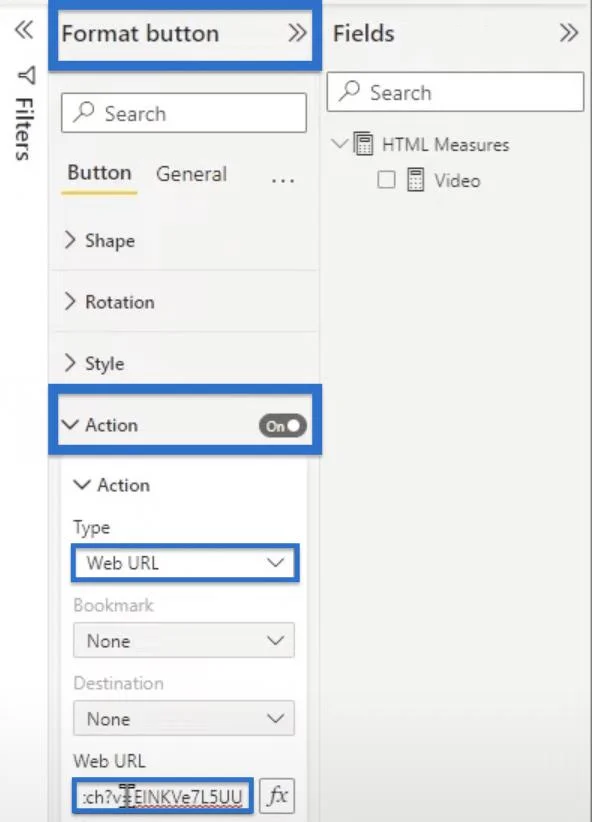Check the Video measure checkbox
The height and width of the screenshot is (822, 592).
tap(386, 180)
